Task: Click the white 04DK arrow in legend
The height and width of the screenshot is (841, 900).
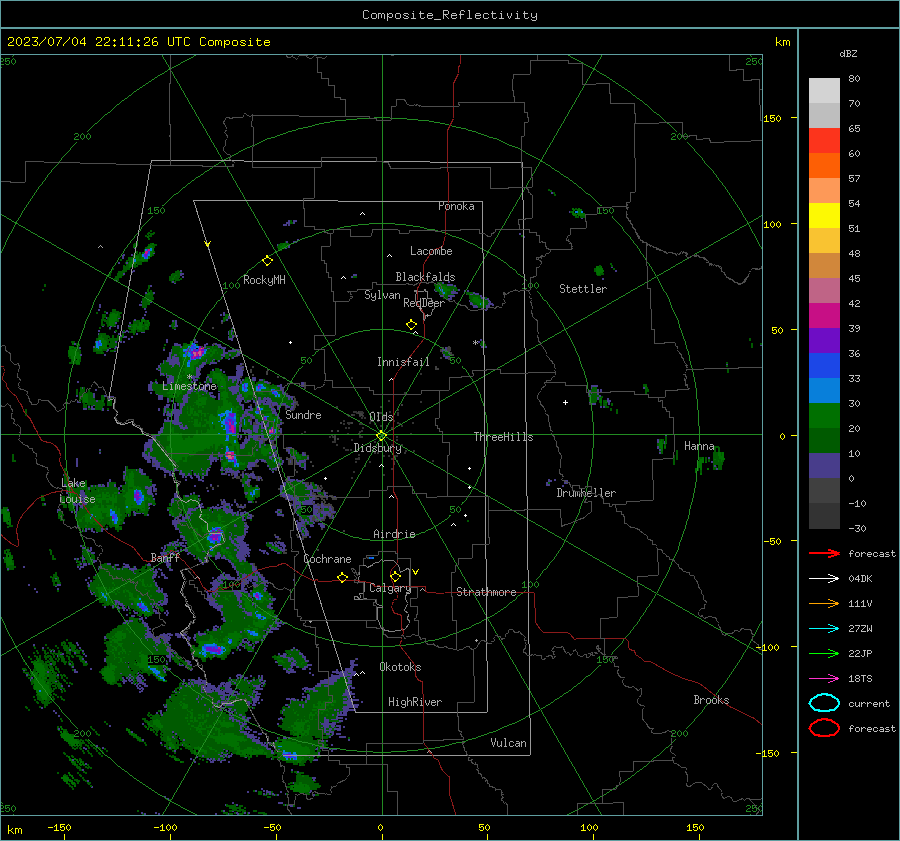Action: point(824,579)
